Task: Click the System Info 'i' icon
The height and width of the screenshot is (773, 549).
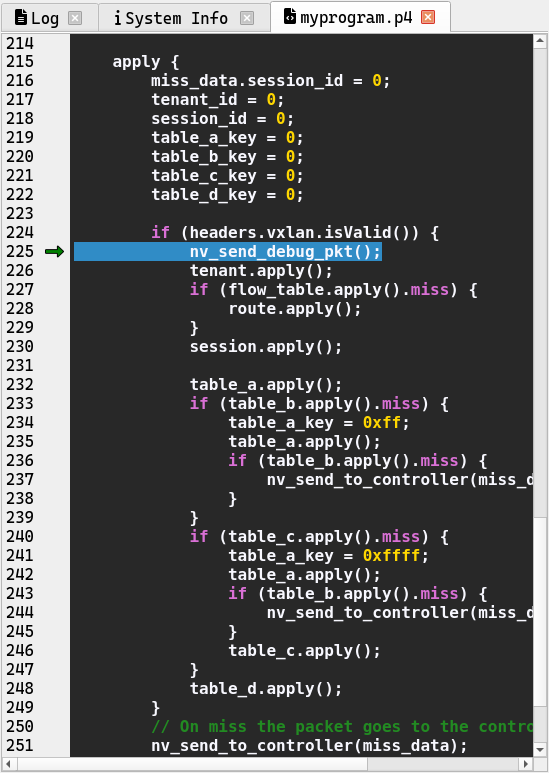Action: click(117, 18)
